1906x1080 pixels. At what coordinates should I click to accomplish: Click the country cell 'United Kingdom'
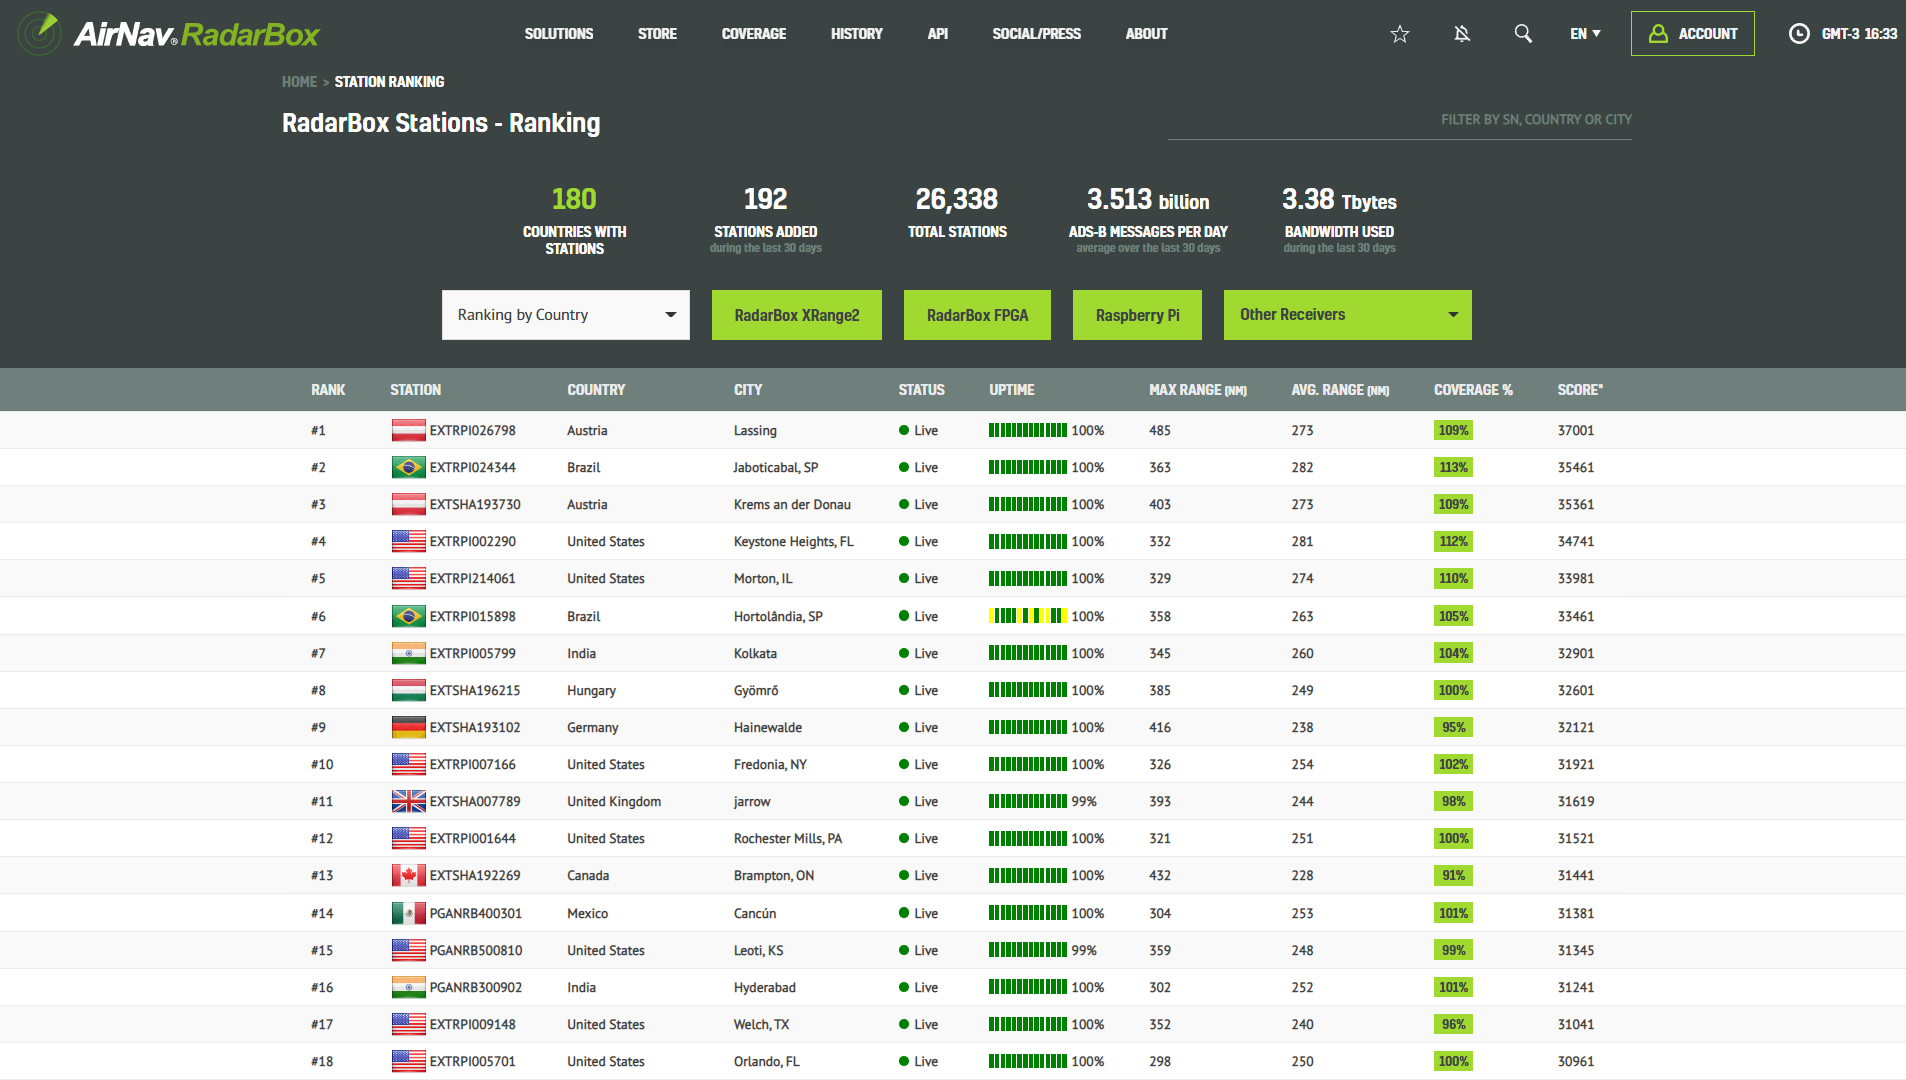(614, 802)
